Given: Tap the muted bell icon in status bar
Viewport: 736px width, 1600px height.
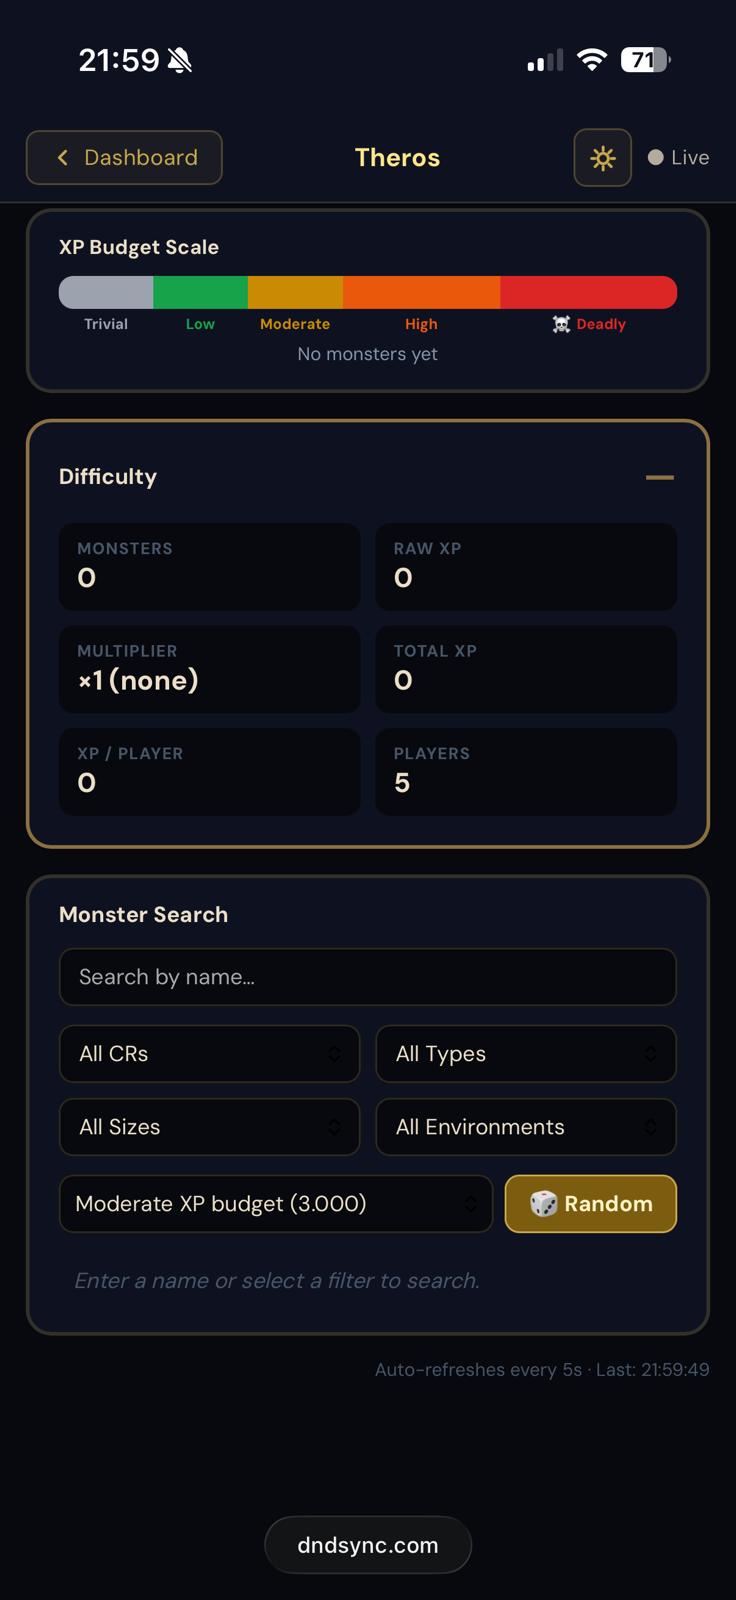Looking at the screenshot, I should (x=180, y=61).
